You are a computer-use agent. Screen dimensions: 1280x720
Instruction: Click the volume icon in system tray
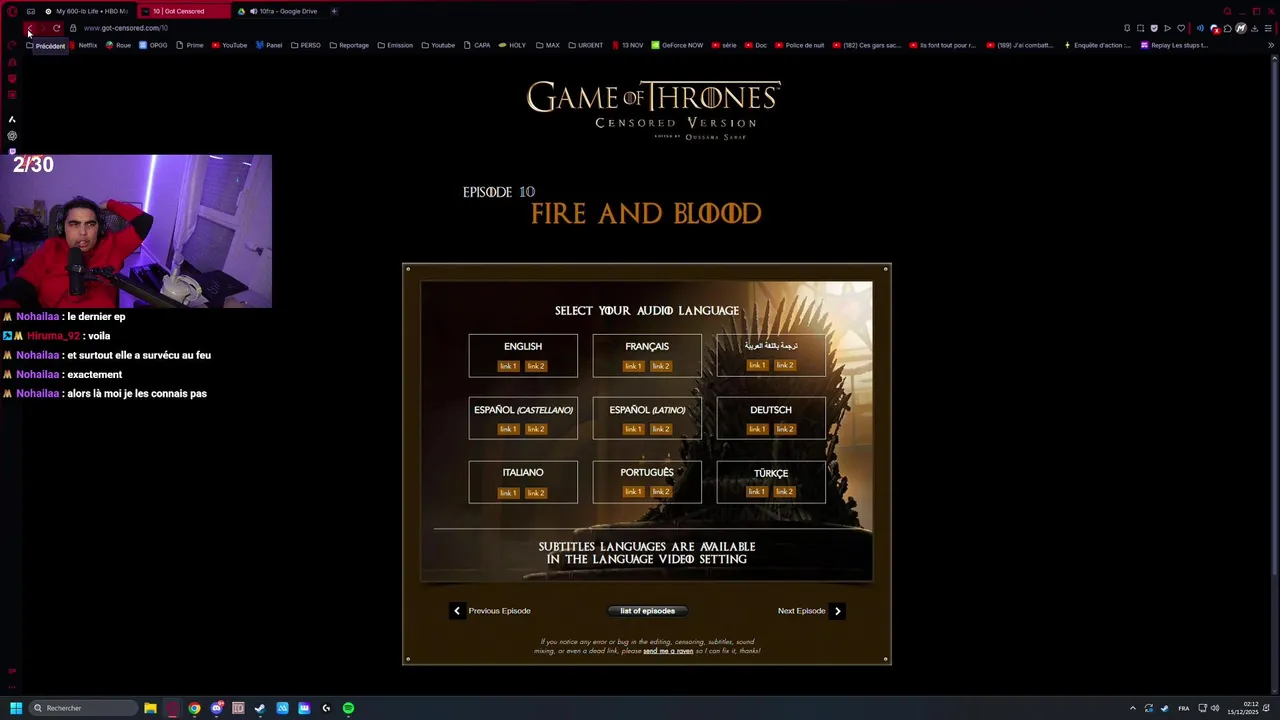click(x=1216, y=708)
